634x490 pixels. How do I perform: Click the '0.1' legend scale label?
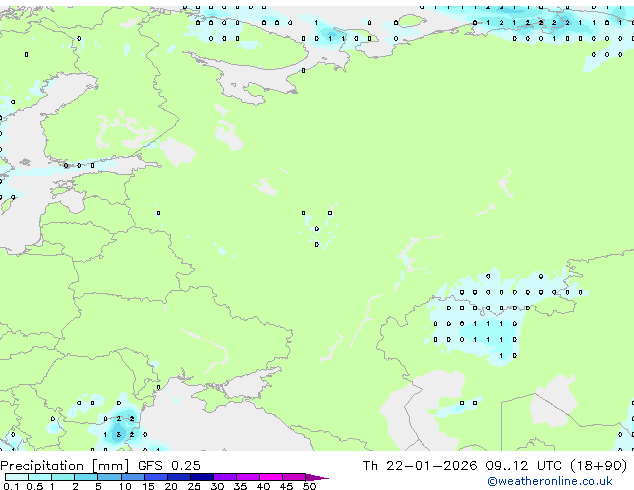tap(11, 486)
